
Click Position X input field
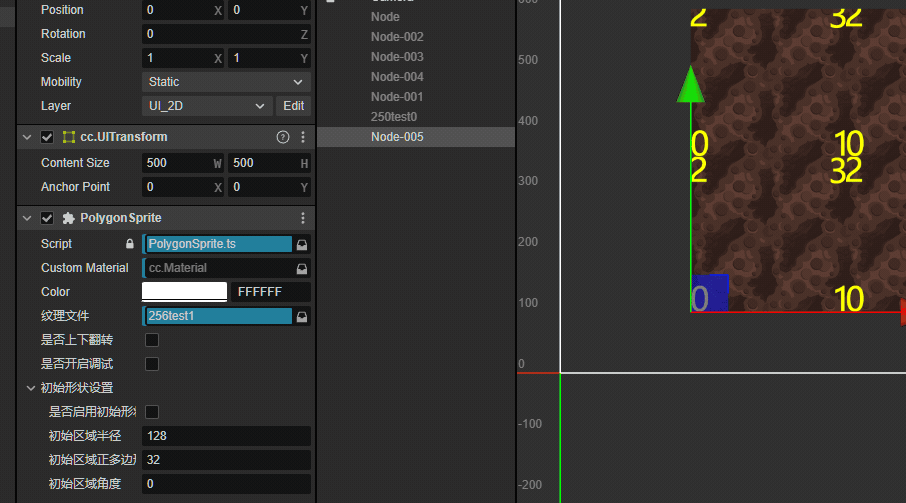click(x=183, y=10)
